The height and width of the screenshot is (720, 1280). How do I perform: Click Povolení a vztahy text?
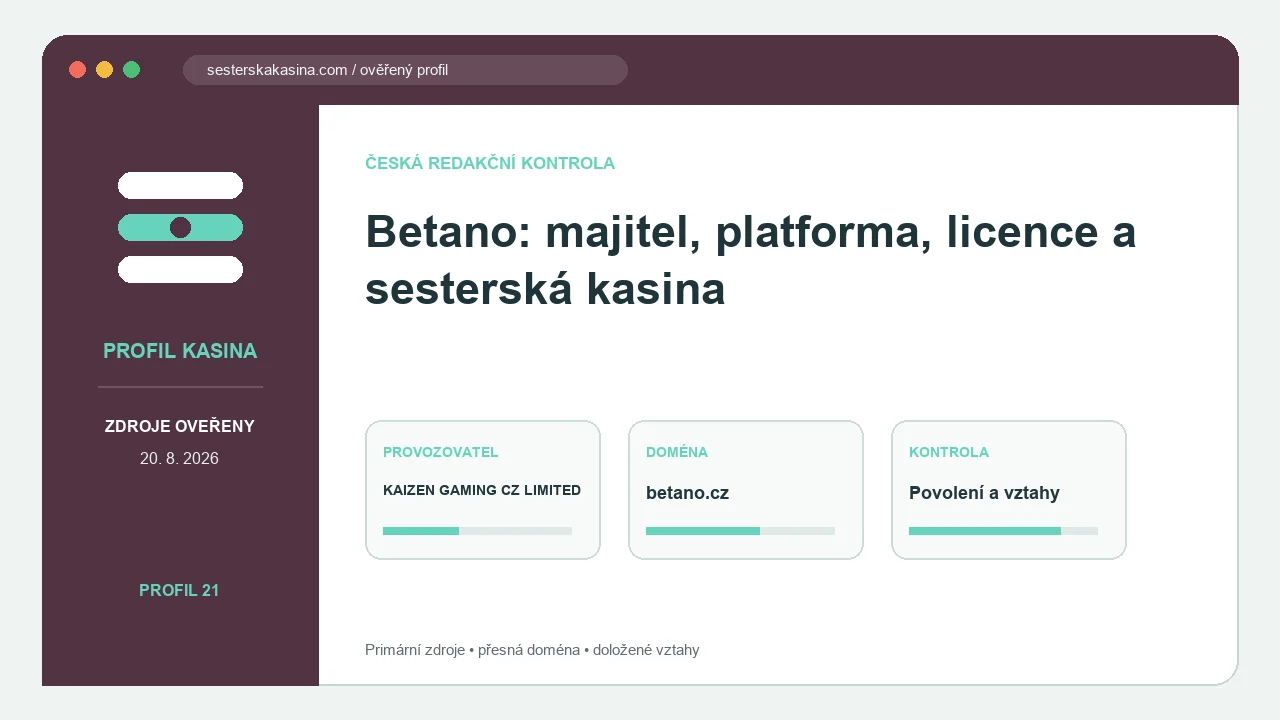984,494
